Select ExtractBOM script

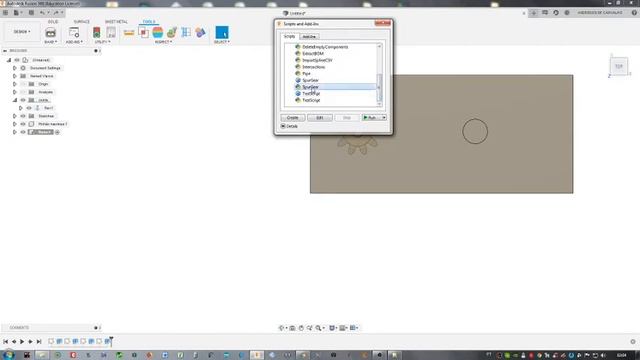pos(313,53)
